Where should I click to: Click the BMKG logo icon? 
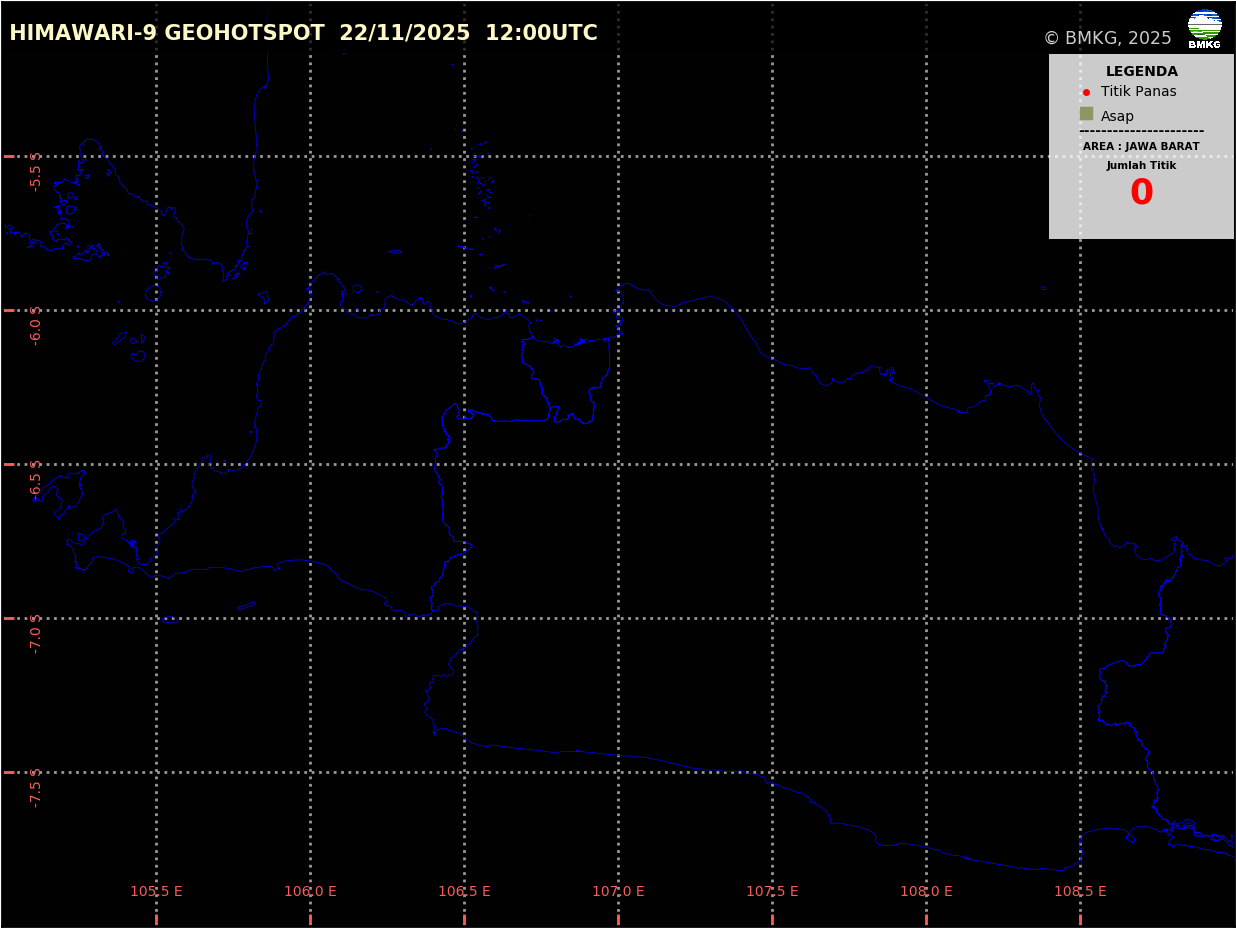(1204, 28)
